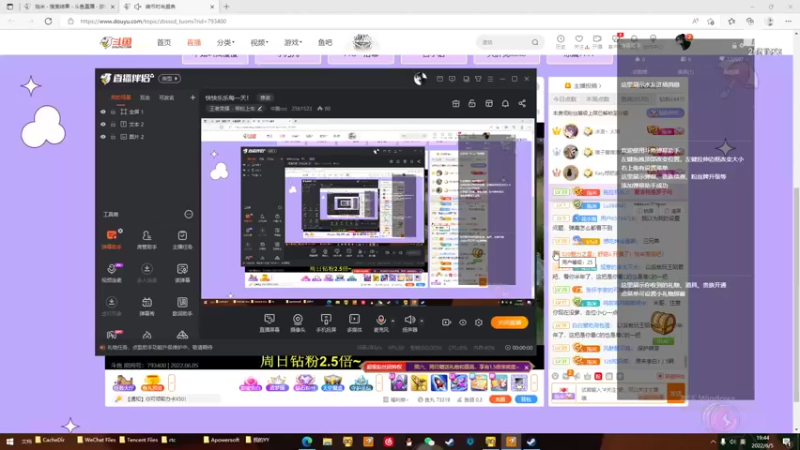800x450 pixels.
Task: Toggle lock on 文本 2 layer
Action: coord(113,124)
